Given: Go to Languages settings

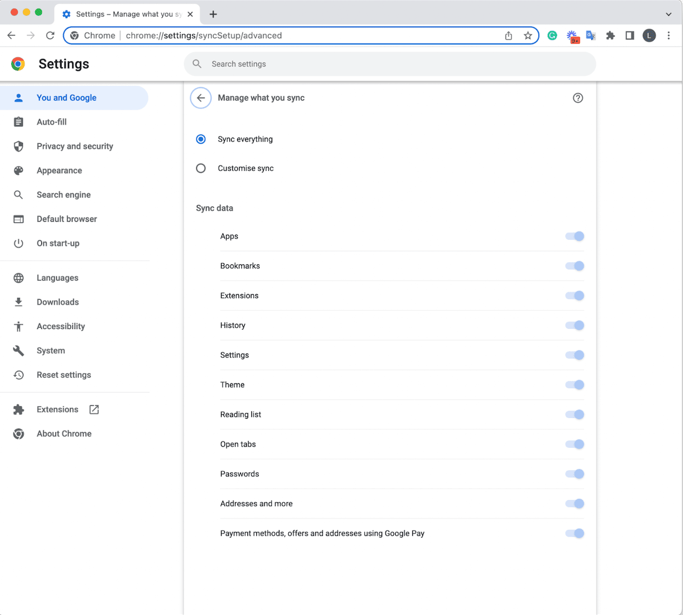Looking at the screenshot, I should [x=74, y=278].
